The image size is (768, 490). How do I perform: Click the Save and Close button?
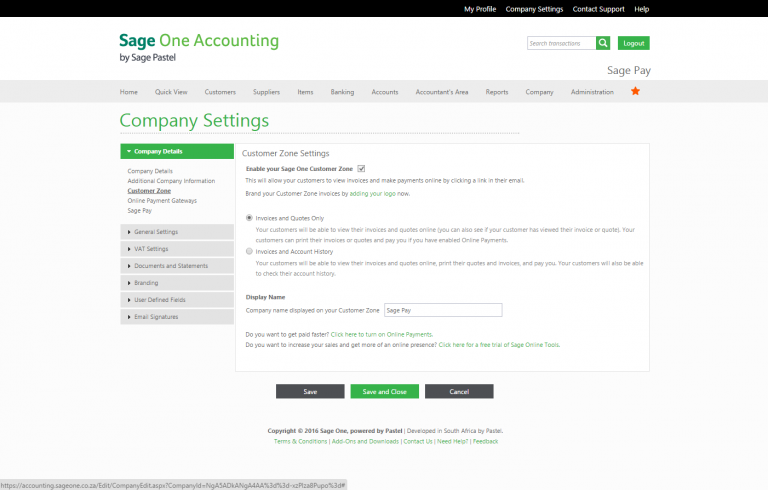(x=384, y=392)
